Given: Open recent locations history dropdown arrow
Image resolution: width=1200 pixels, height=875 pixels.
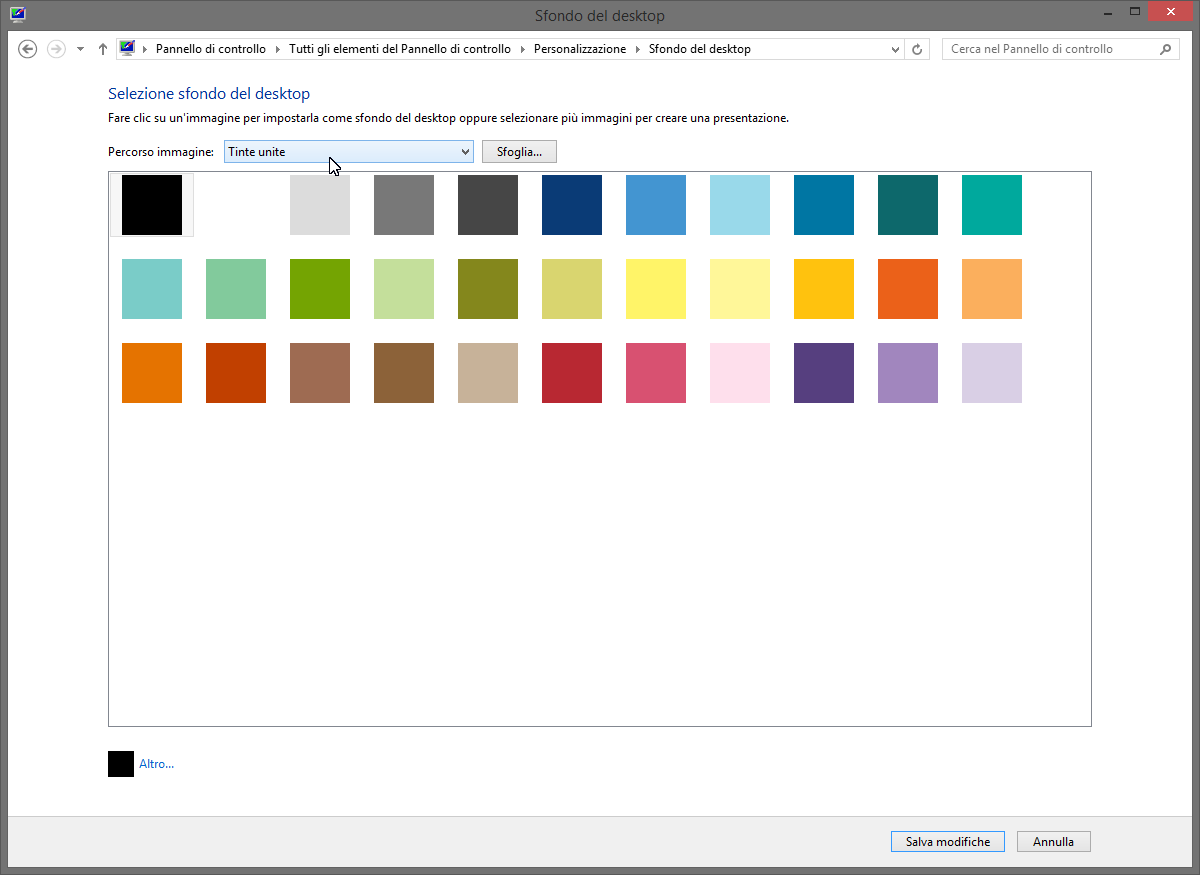Looking at the screenshot, I should coord(80,49).
